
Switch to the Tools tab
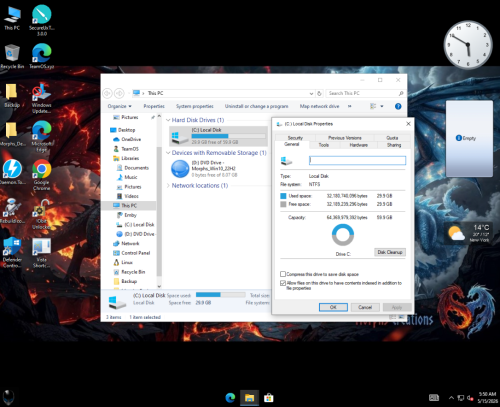(324, 145)
